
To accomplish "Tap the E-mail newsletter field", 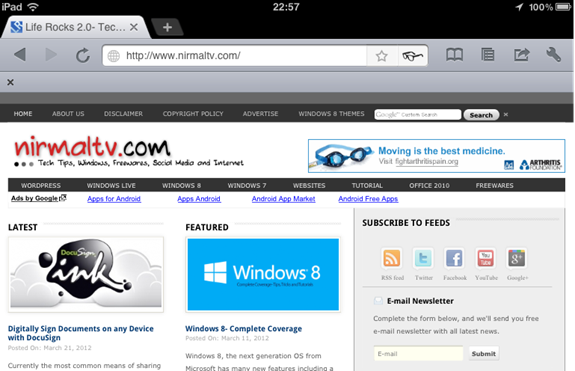I will tap(418, 354).
